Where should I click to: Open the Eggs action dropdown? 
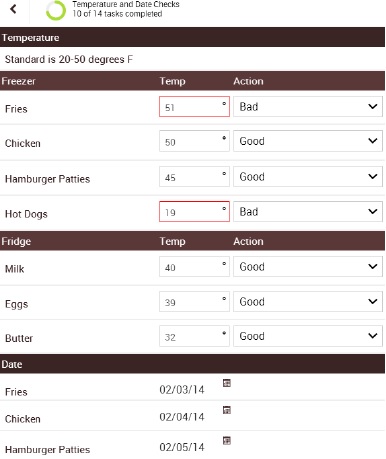tap(308, 302)
